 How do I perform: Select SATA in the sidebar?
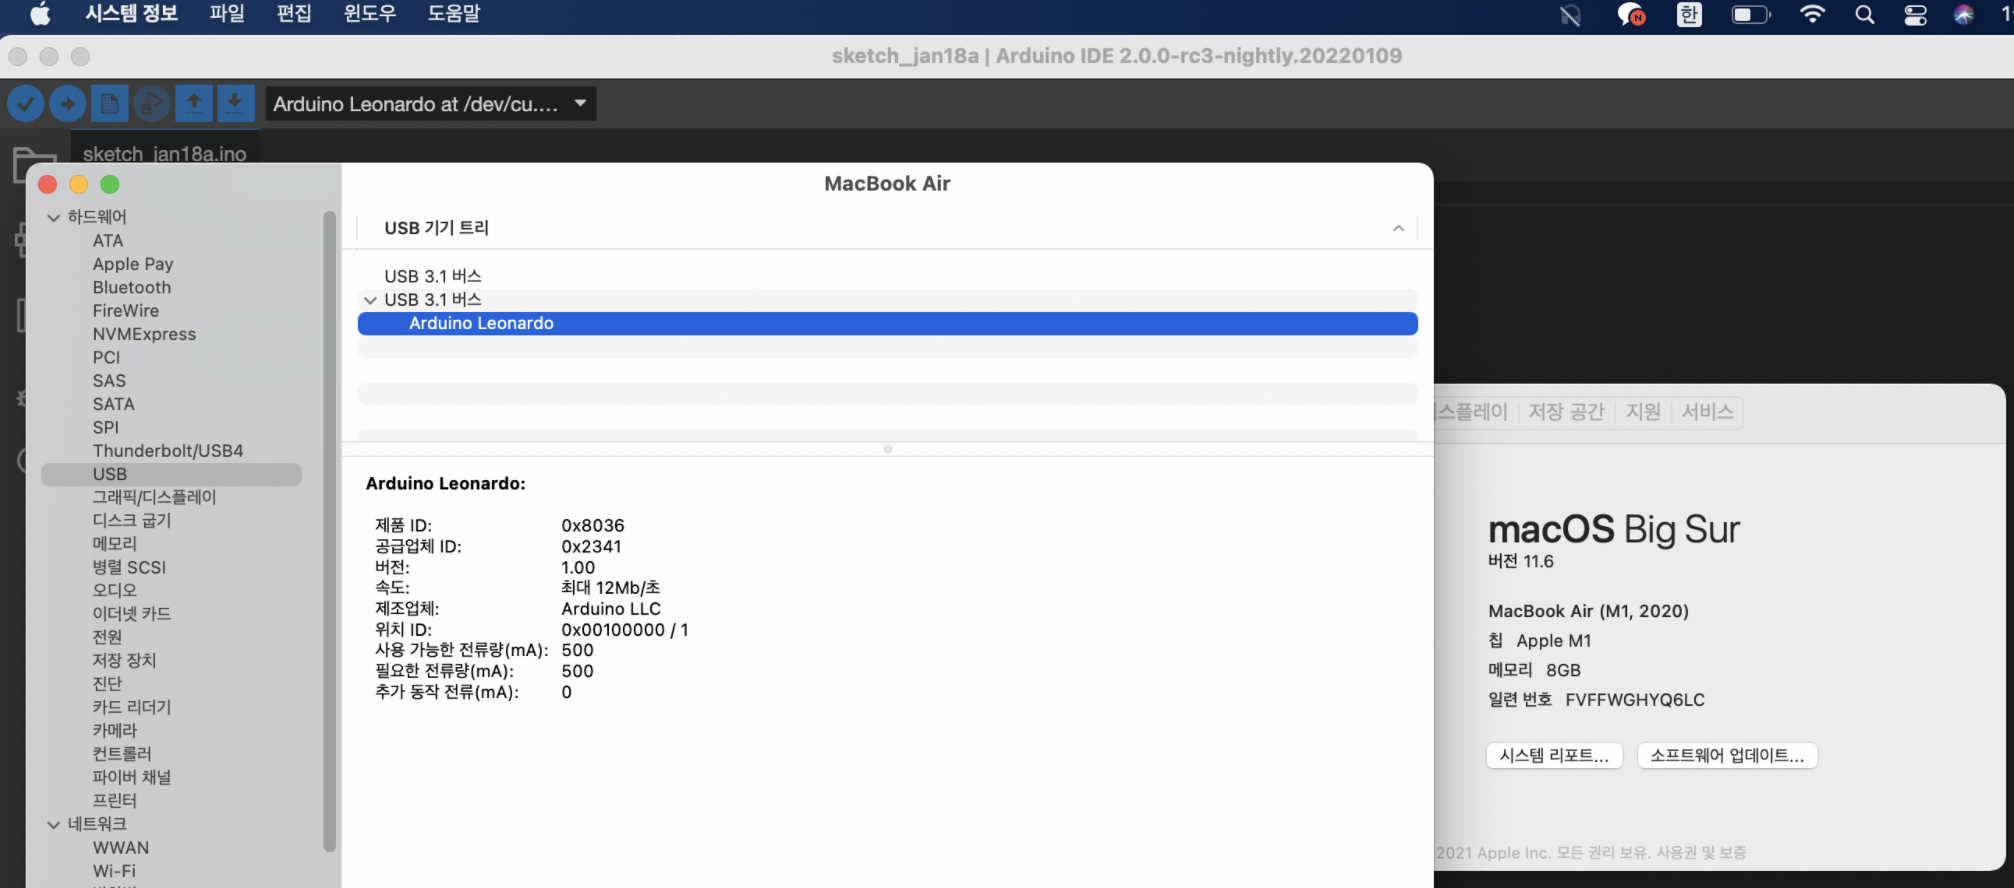coord(113,404)
